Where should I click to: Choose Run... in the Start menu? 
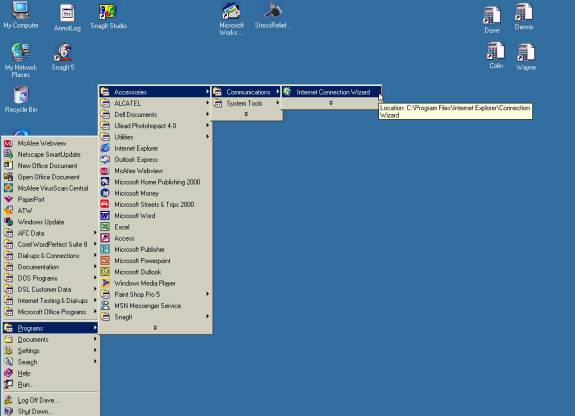click(x=51, y=384)
